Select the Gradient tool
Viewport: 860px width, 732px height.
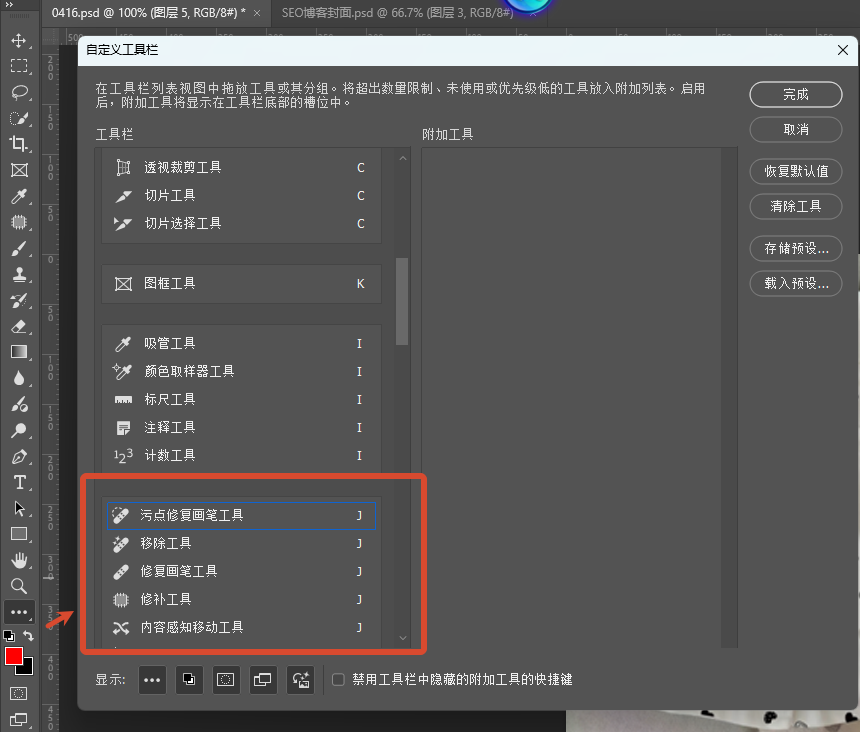[18, 352]
